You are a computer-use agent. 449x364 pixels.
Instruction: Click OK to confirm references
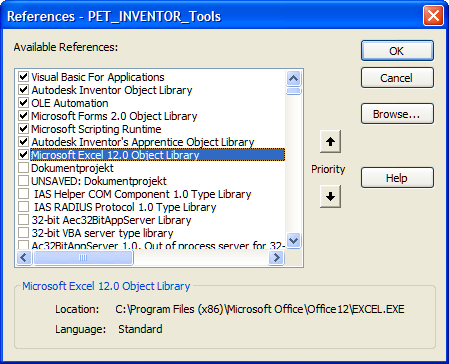397,51
